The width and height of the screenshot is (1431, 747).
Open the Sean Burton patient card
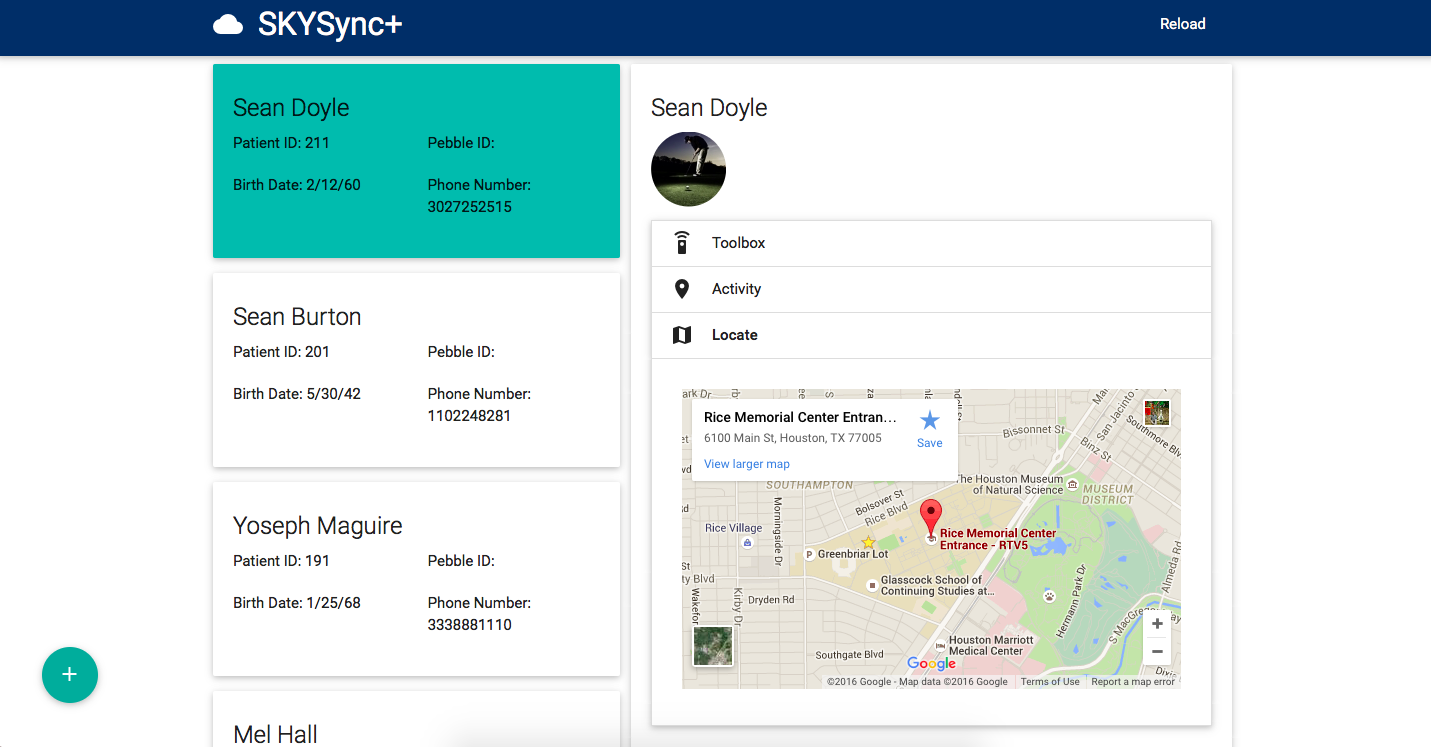pos(416,370)
